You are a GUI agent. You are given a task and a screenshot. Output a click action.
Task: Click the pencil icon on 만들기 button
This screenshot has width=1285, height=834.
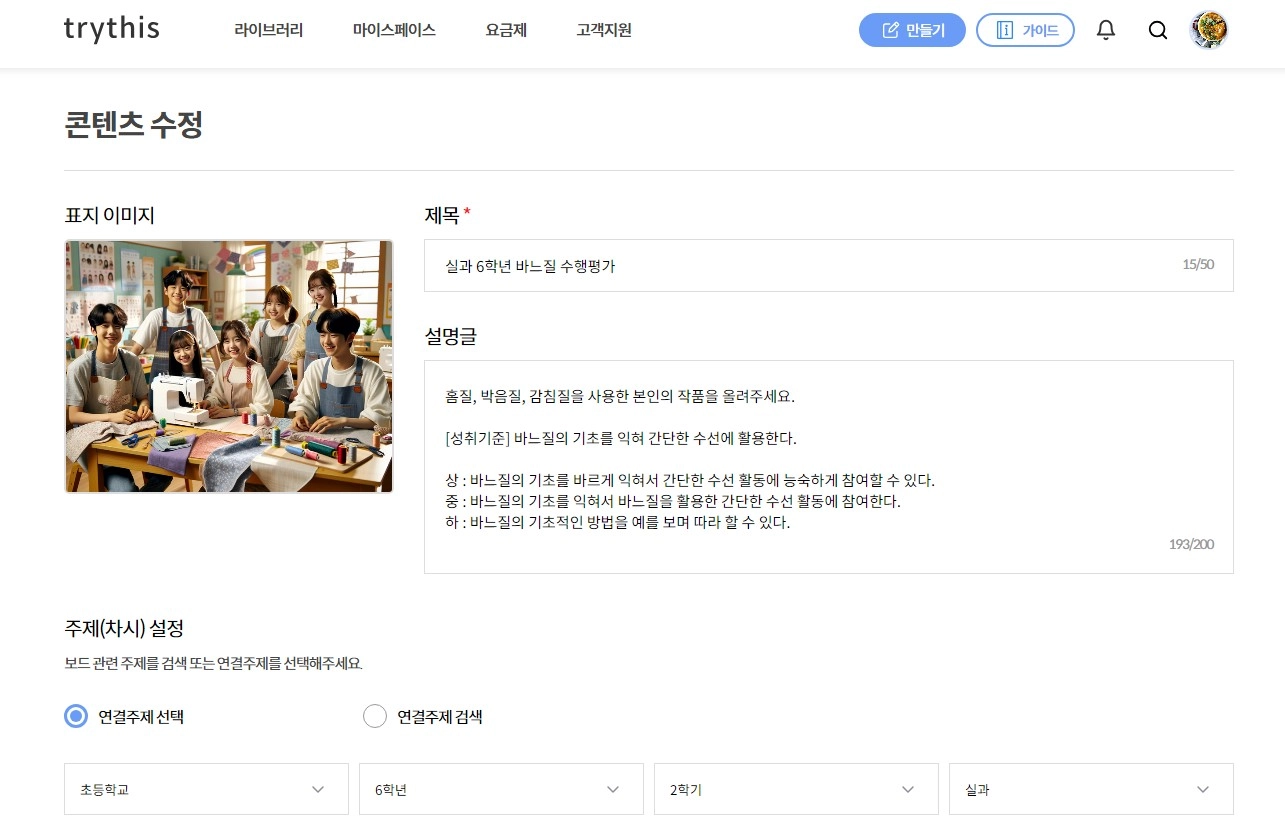point(890,30)
